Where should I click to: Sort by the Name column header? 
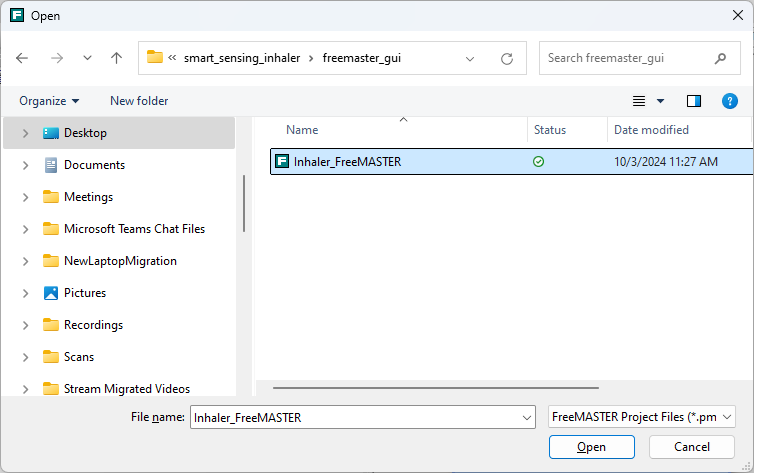point(302,130)
